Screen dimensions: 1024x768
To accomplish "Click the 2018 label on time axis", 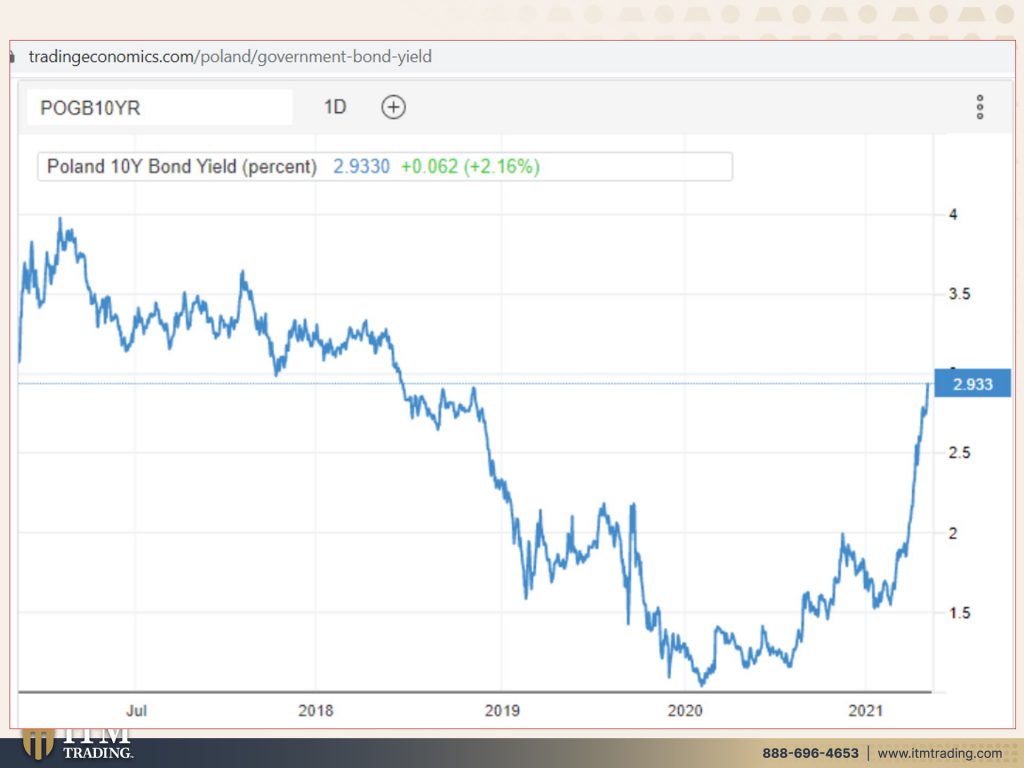I will click(x=315, y=711).
